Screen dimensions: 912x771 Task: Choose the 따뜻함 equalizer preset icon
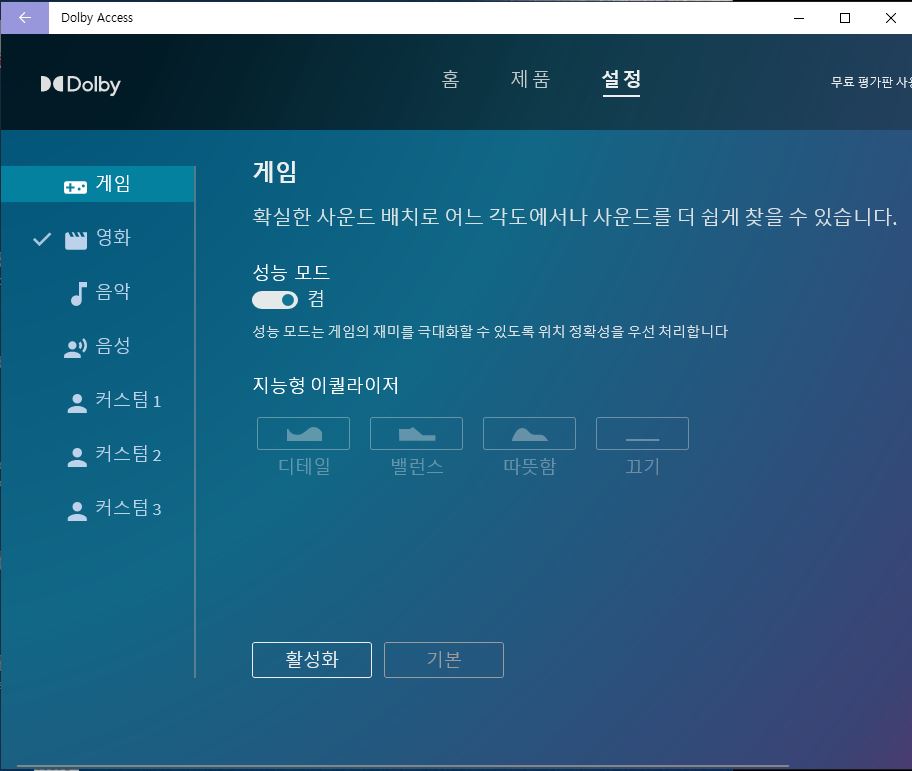529,433
